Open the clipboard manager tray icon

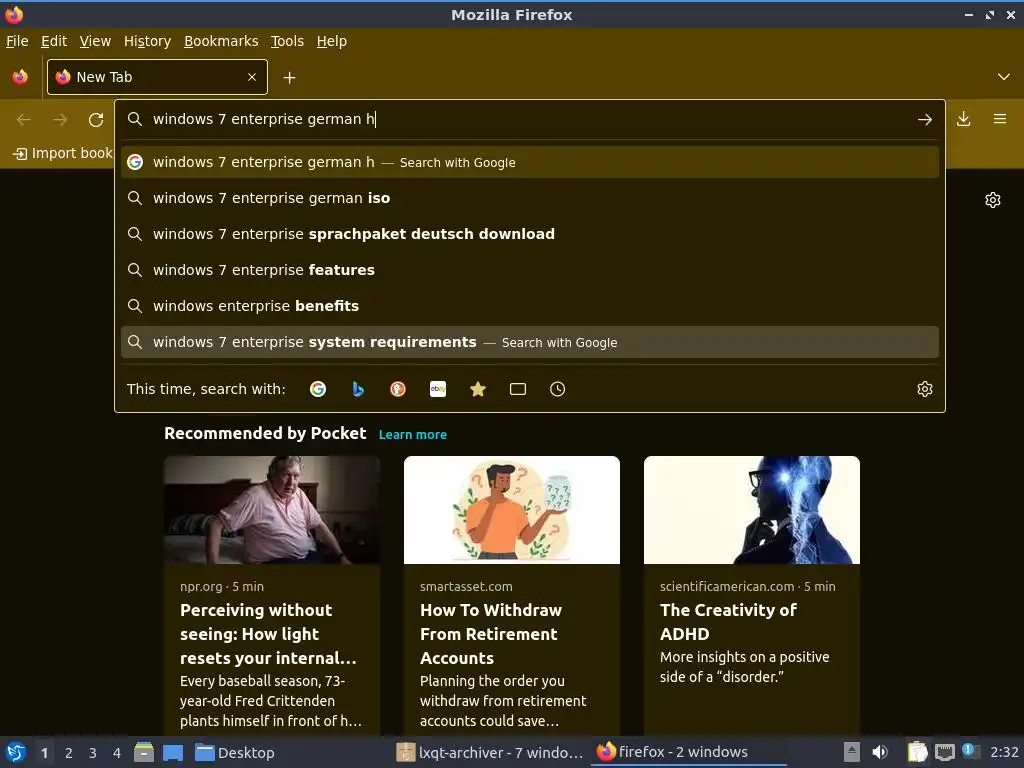click(x=918, y=752)
